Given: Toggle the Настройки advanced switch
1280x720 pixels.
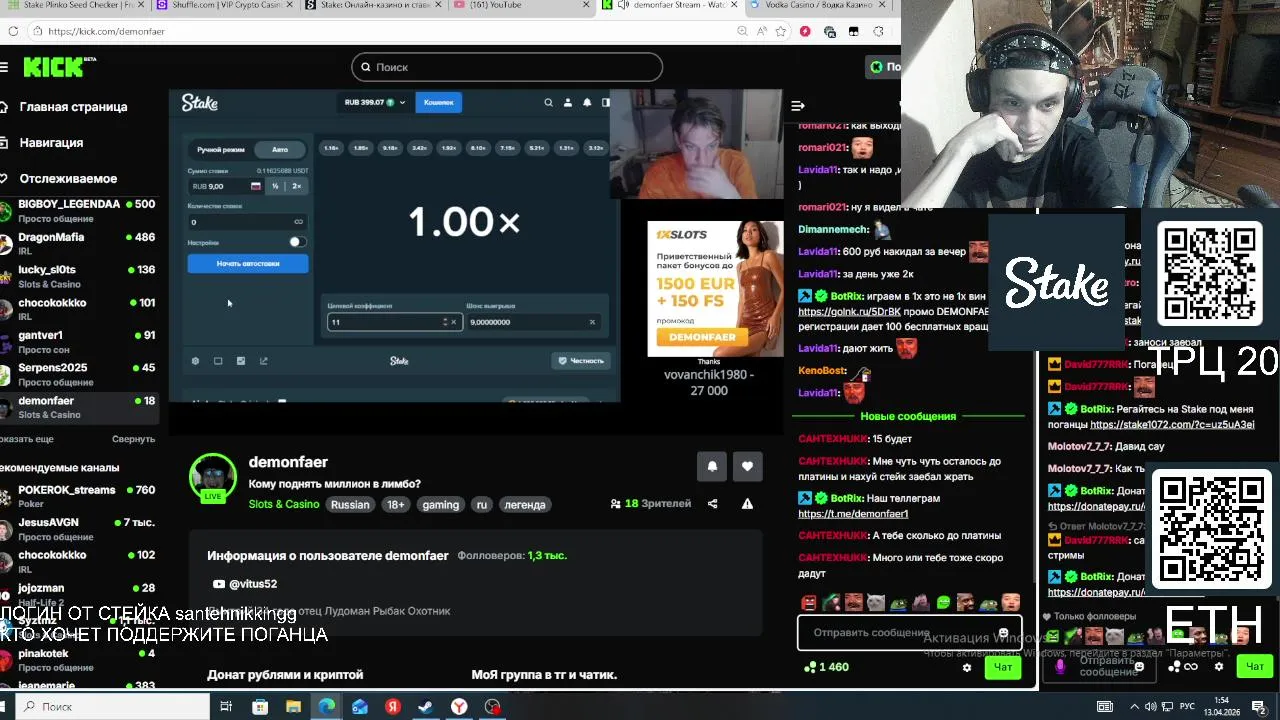Looking at the screenshot, I should coord(296,242).
